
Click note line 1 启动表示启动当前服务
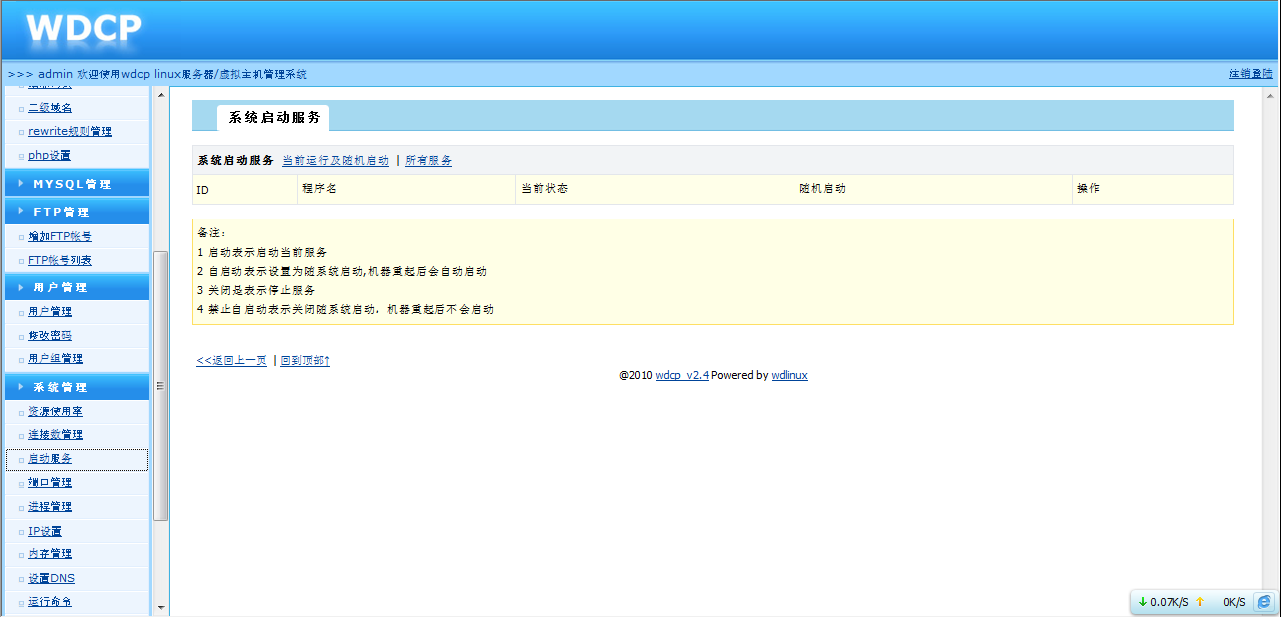click(x=262, y=252)
